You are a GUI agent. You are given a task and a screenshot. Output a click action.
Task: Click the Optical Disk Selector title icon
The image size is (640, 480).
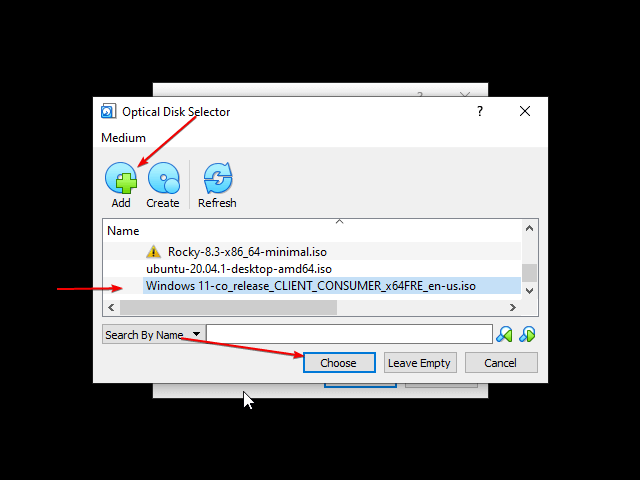(x=109, y=111)
